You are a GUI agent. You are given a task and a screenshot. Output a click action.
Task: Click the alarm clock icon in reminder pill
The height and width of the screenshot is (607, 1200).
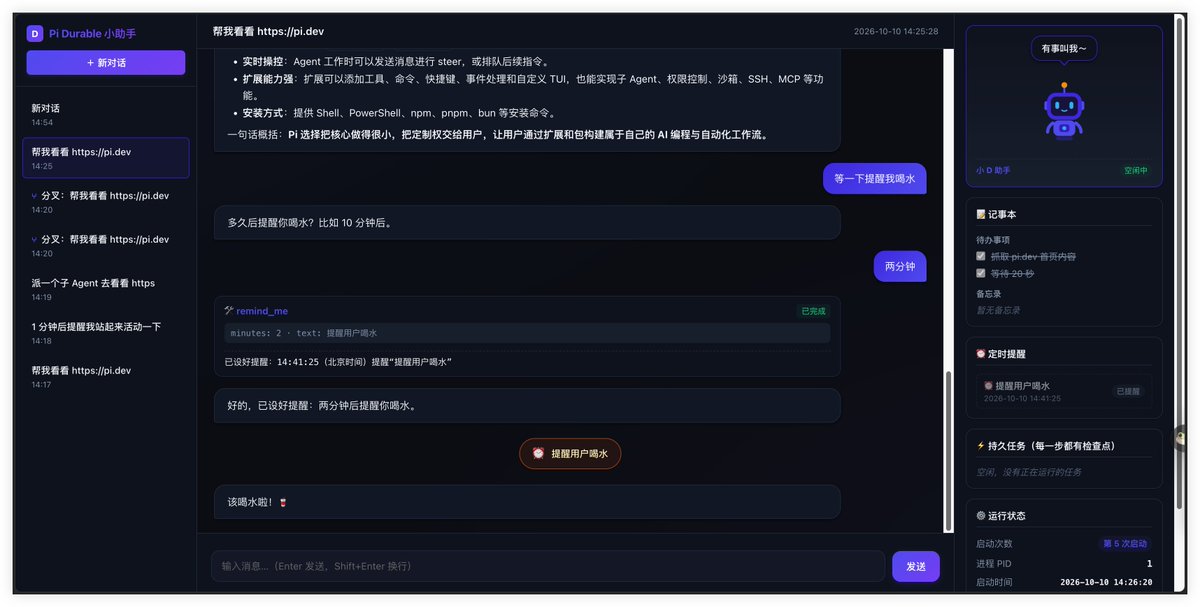(x=538, y=453)
